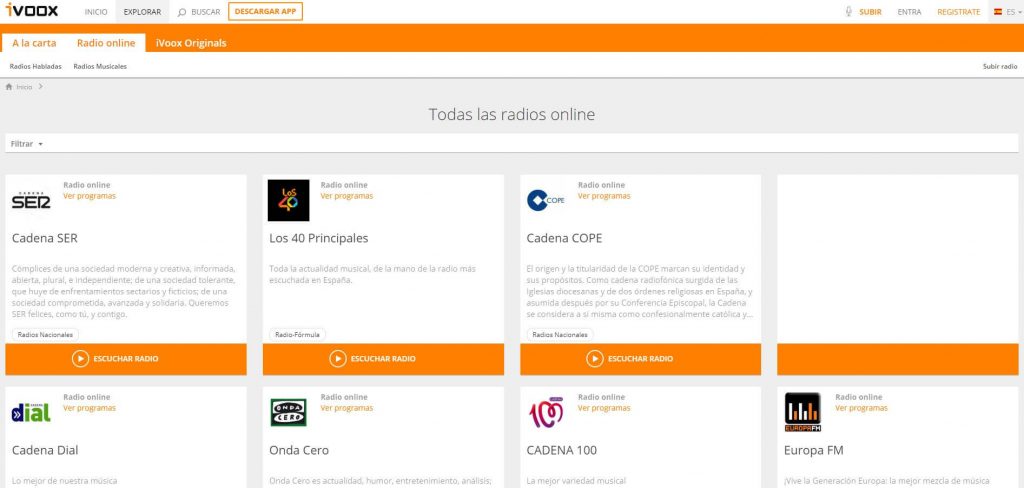
Task: Open the search magnifier icon
Action: click(182, 12)
